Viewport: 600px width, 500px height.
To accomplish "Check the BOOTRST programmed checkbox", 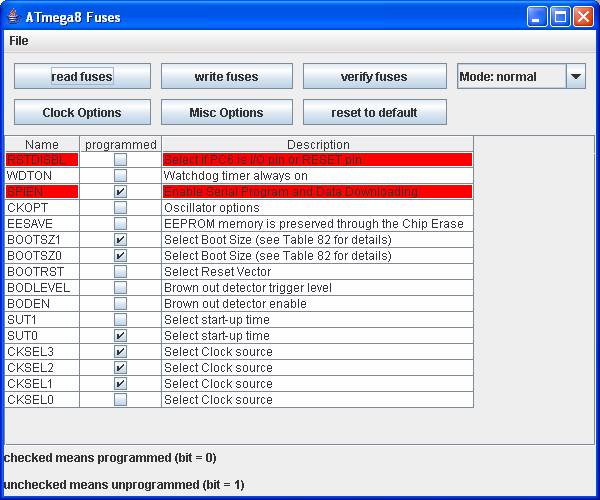I will (120, 272).
